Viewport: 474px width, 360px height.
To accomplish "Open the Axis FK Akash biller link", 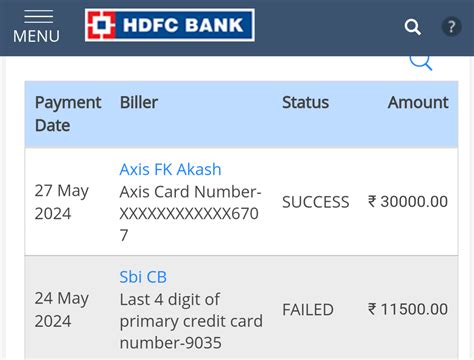I will click(170, 169).
